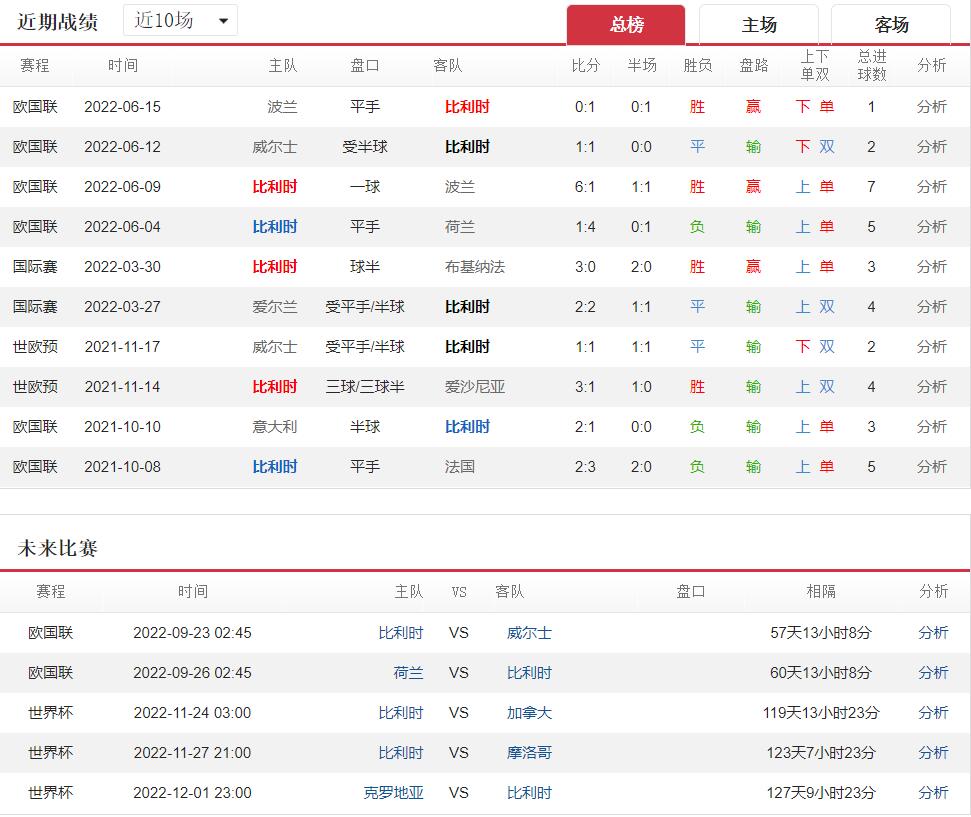
Task: Open 分析 for the 2021-11-17 match
Action: click(931, 346)
